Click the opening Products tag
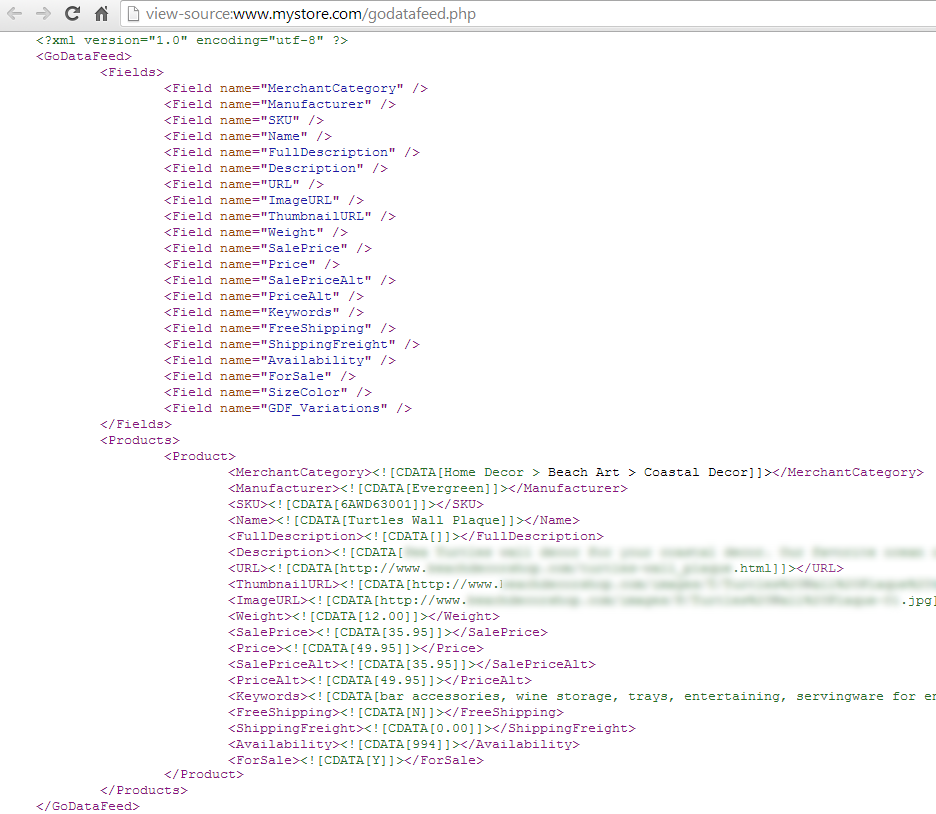936x814 pixels. point(140,440)
